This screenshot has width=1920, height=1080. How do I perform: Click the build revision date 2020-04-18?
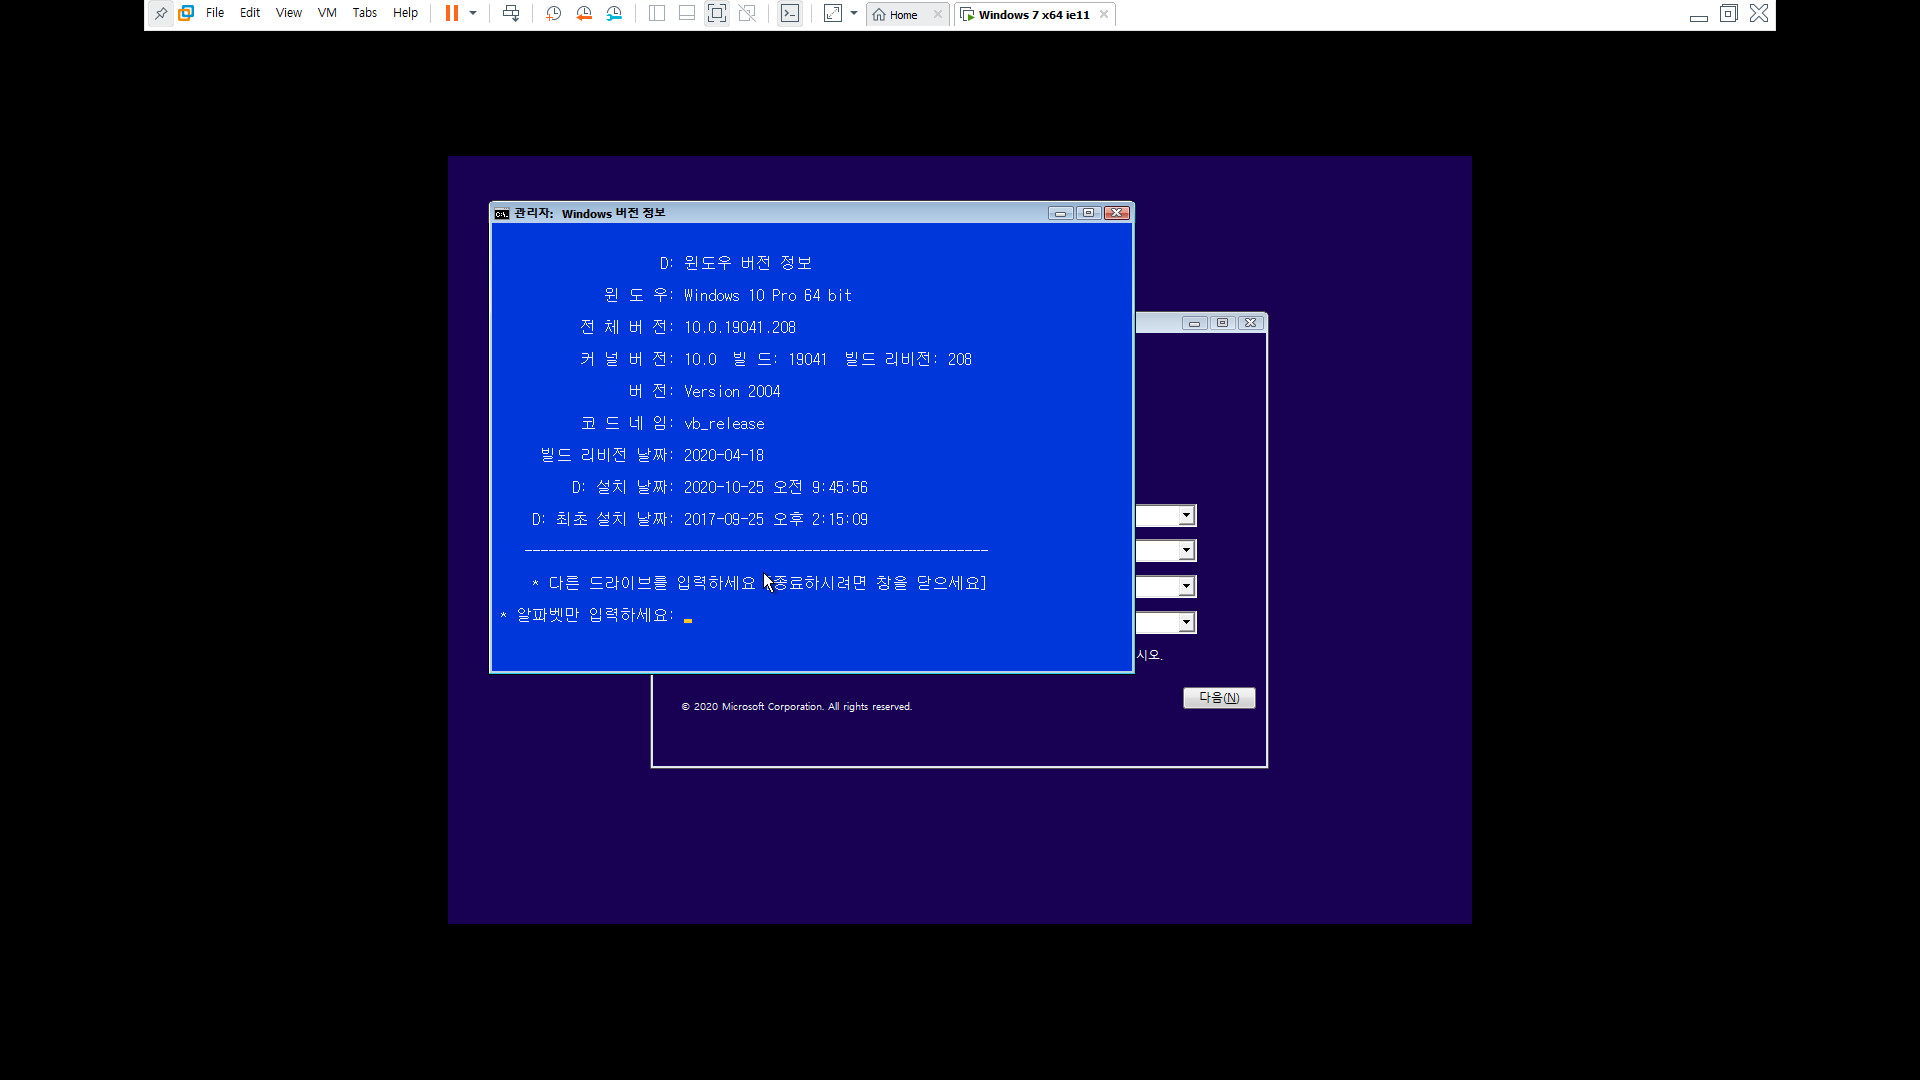[x=724, y=456]
